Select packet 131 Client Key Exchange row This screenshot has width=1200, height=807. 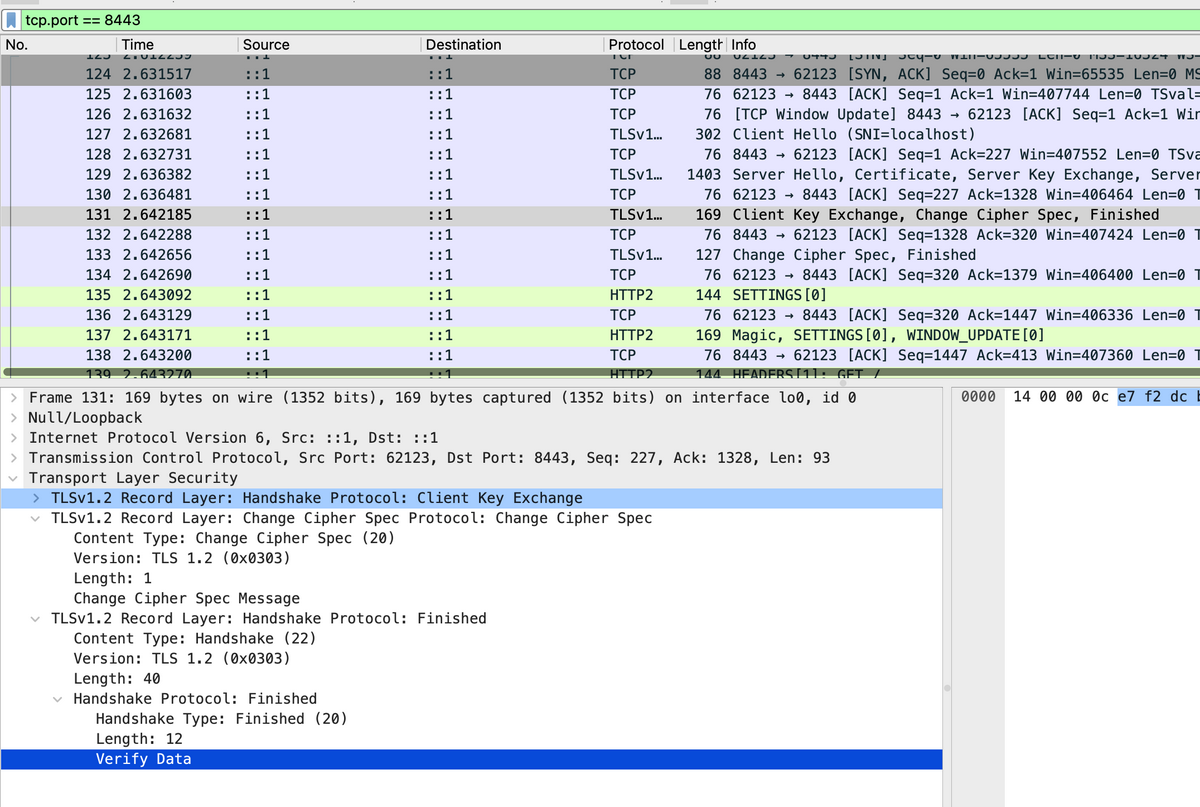click(x=600, y=214)
